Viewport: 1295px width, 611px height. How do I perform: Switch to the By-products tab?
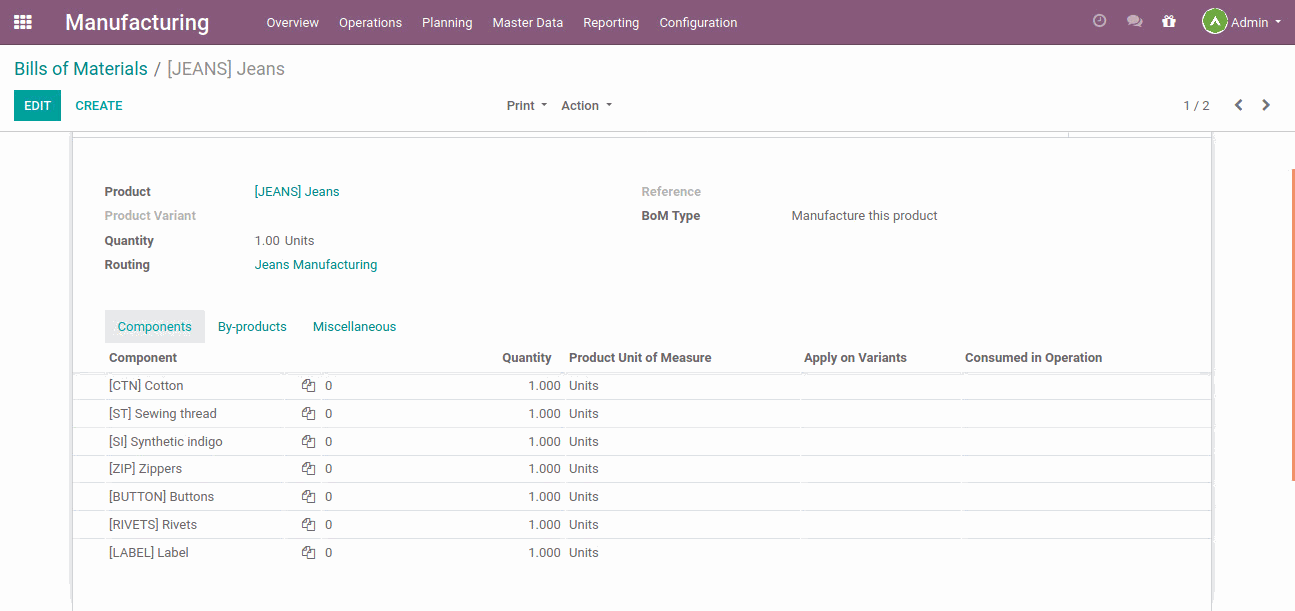coord(252,327)
